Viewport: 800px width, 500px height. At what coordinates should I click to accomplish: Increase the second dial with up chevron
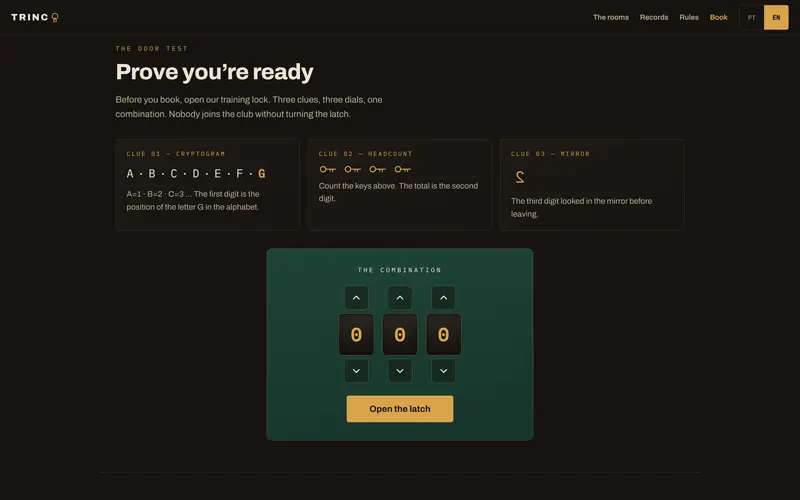click(400, 297)
